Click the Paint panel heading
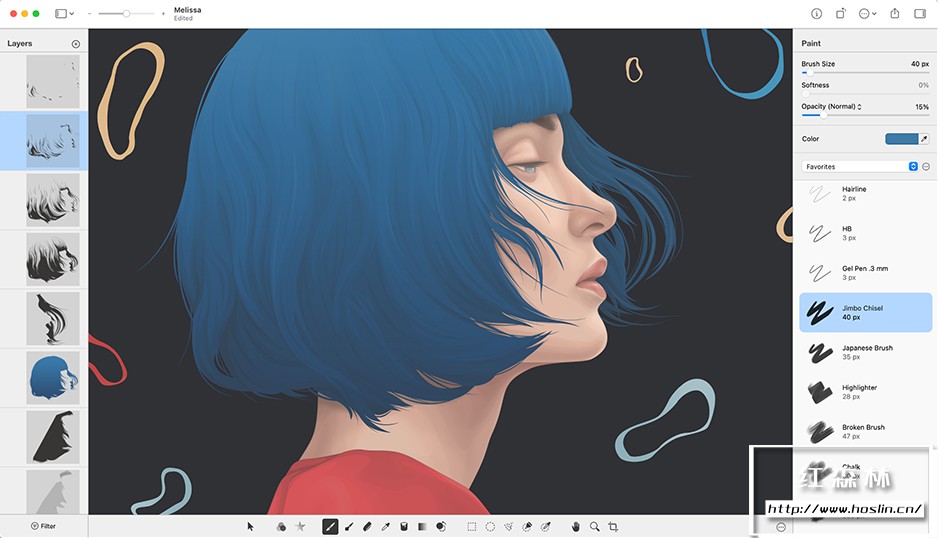This screenshot has height=538, width=938. point(811,43)
